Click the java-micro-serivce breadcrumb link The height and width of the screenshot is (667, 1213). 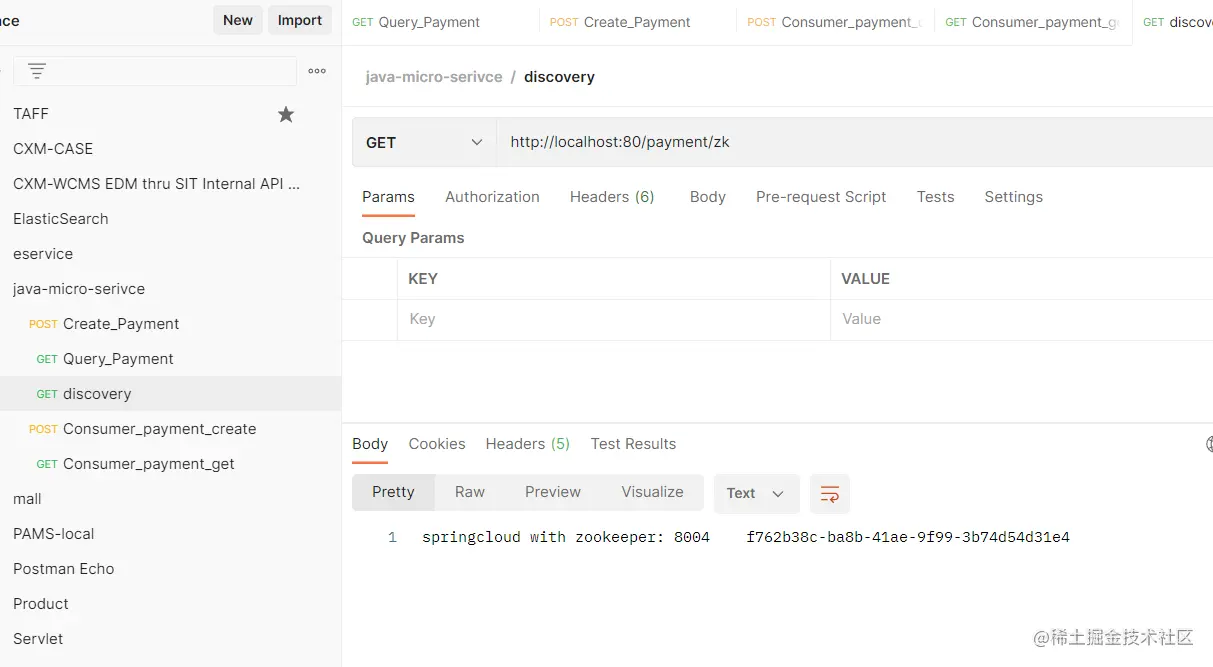[434, 77]
